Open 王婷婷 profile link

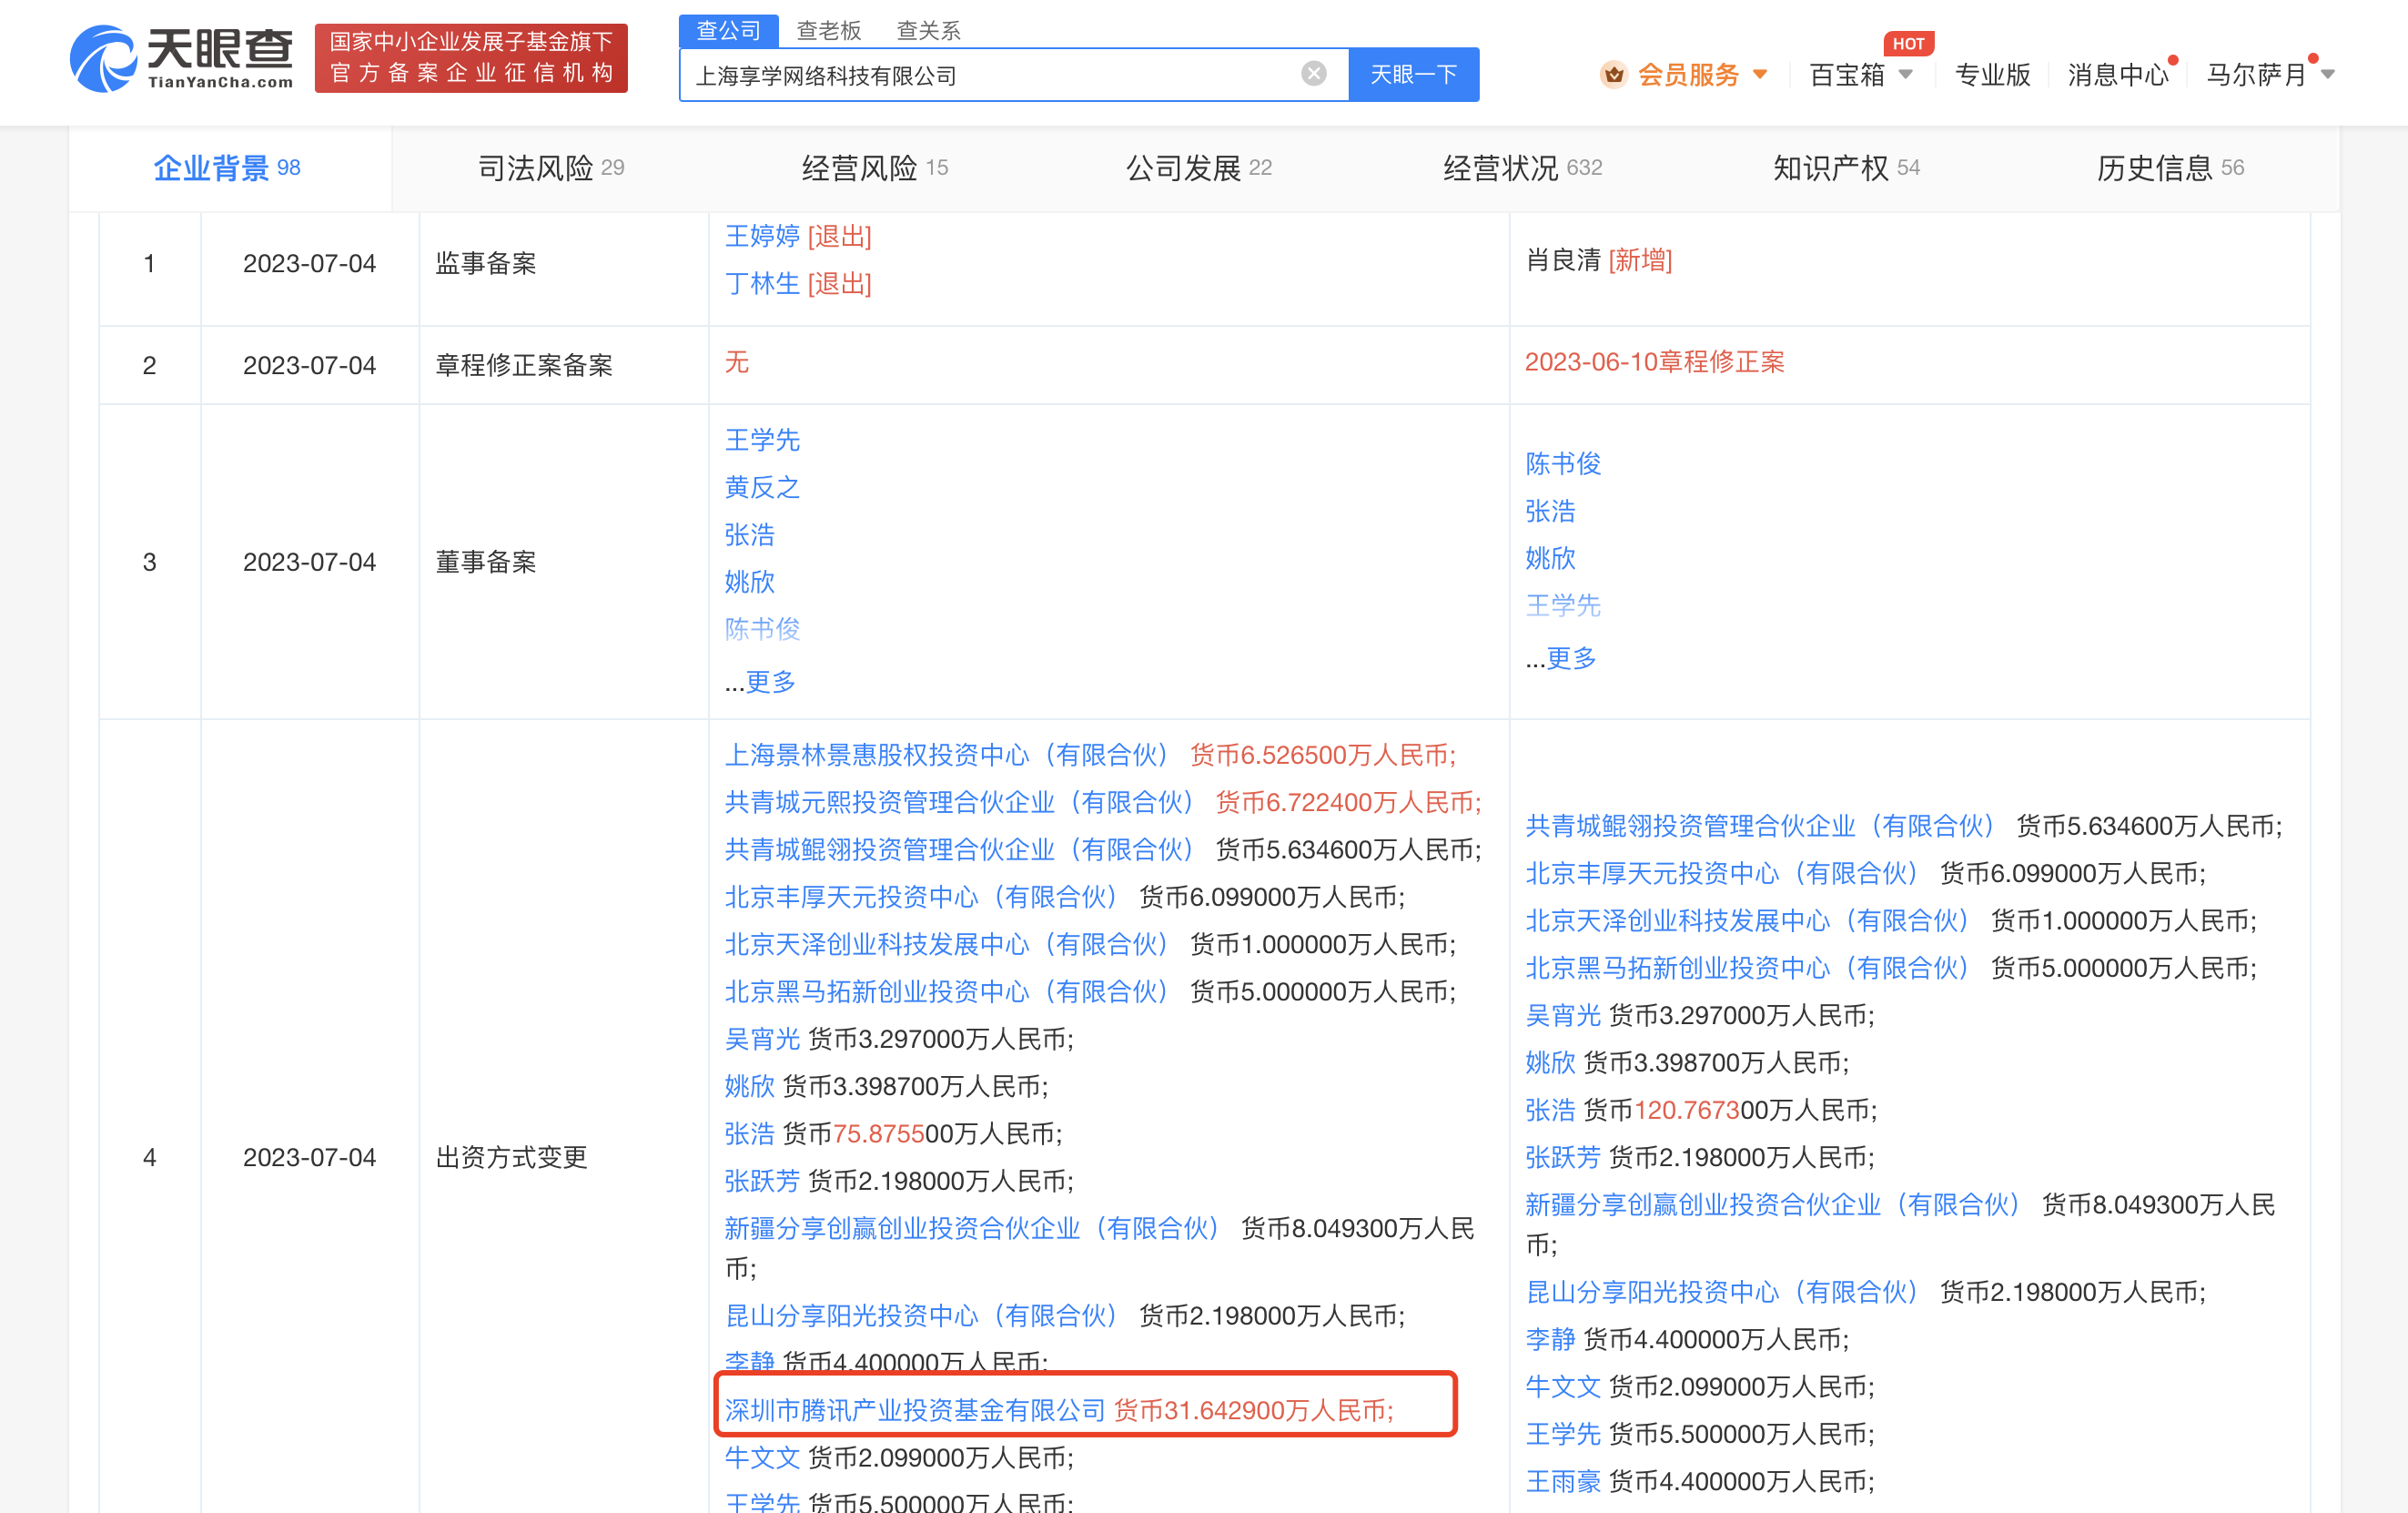tap(762, 236)
